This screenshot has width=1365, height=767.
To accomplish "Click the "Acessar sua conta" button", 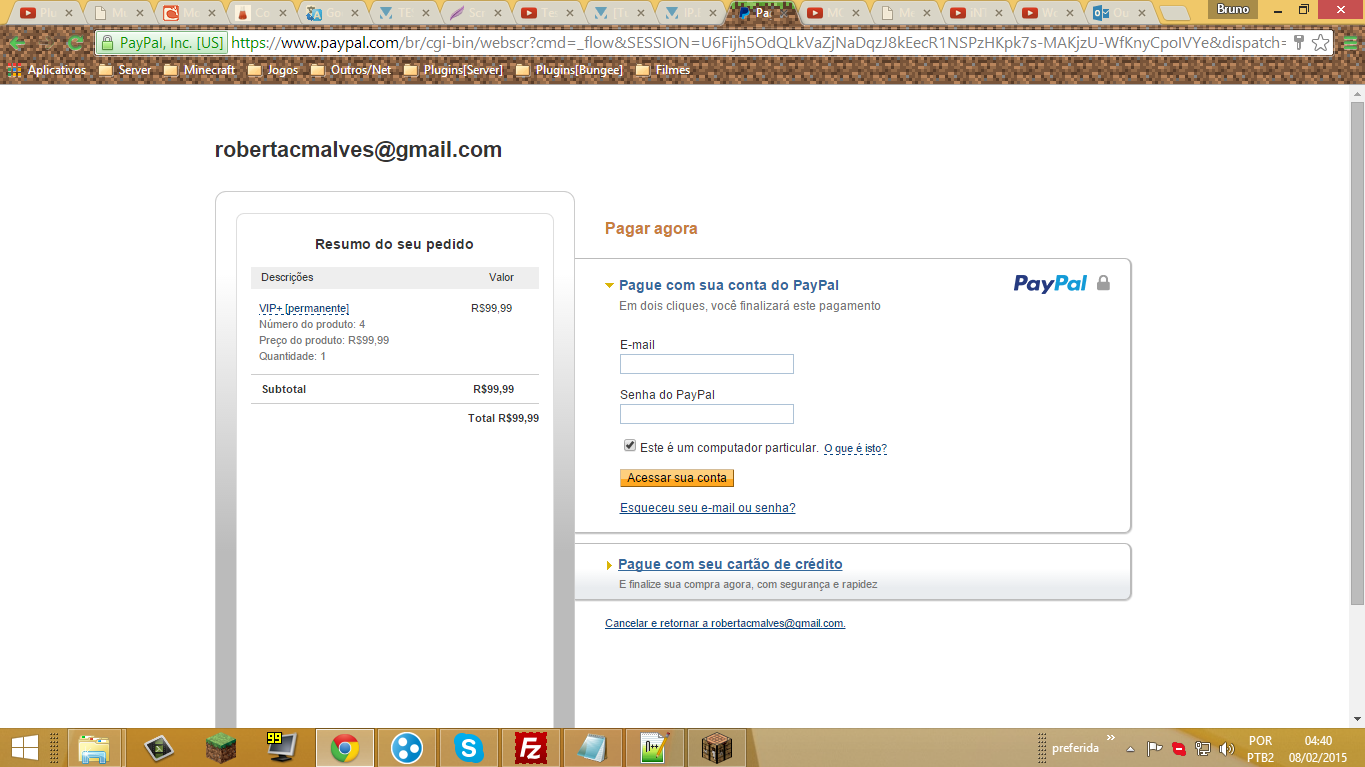I will [677, 478].
